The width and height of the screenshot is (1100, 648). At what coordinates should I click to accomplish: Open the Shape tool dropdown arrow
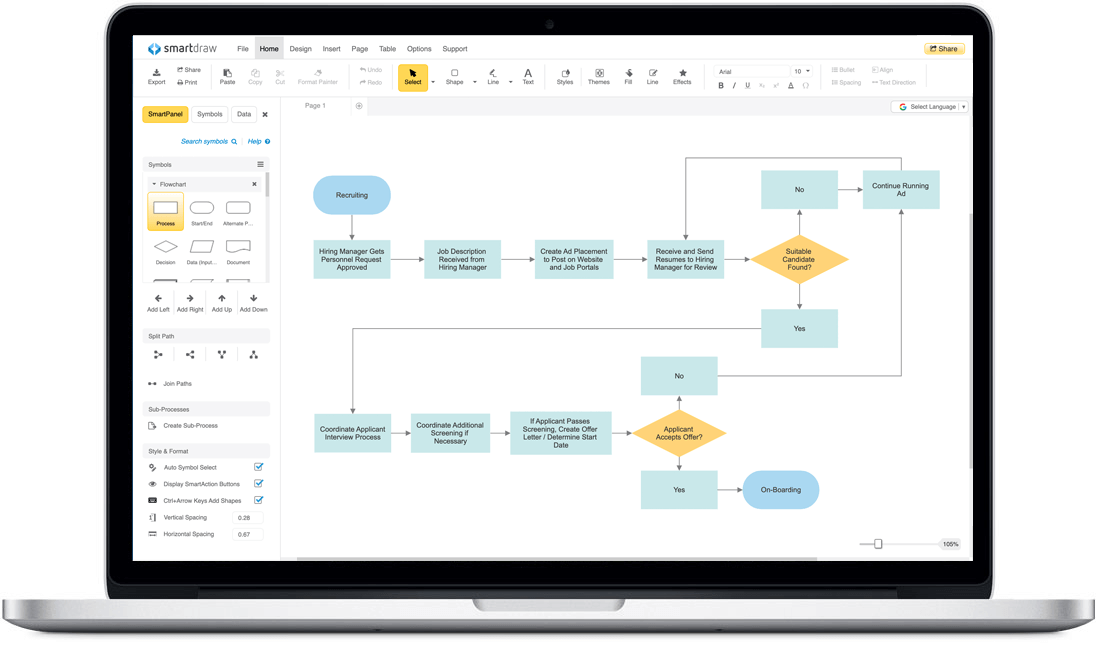click(475, 82)
